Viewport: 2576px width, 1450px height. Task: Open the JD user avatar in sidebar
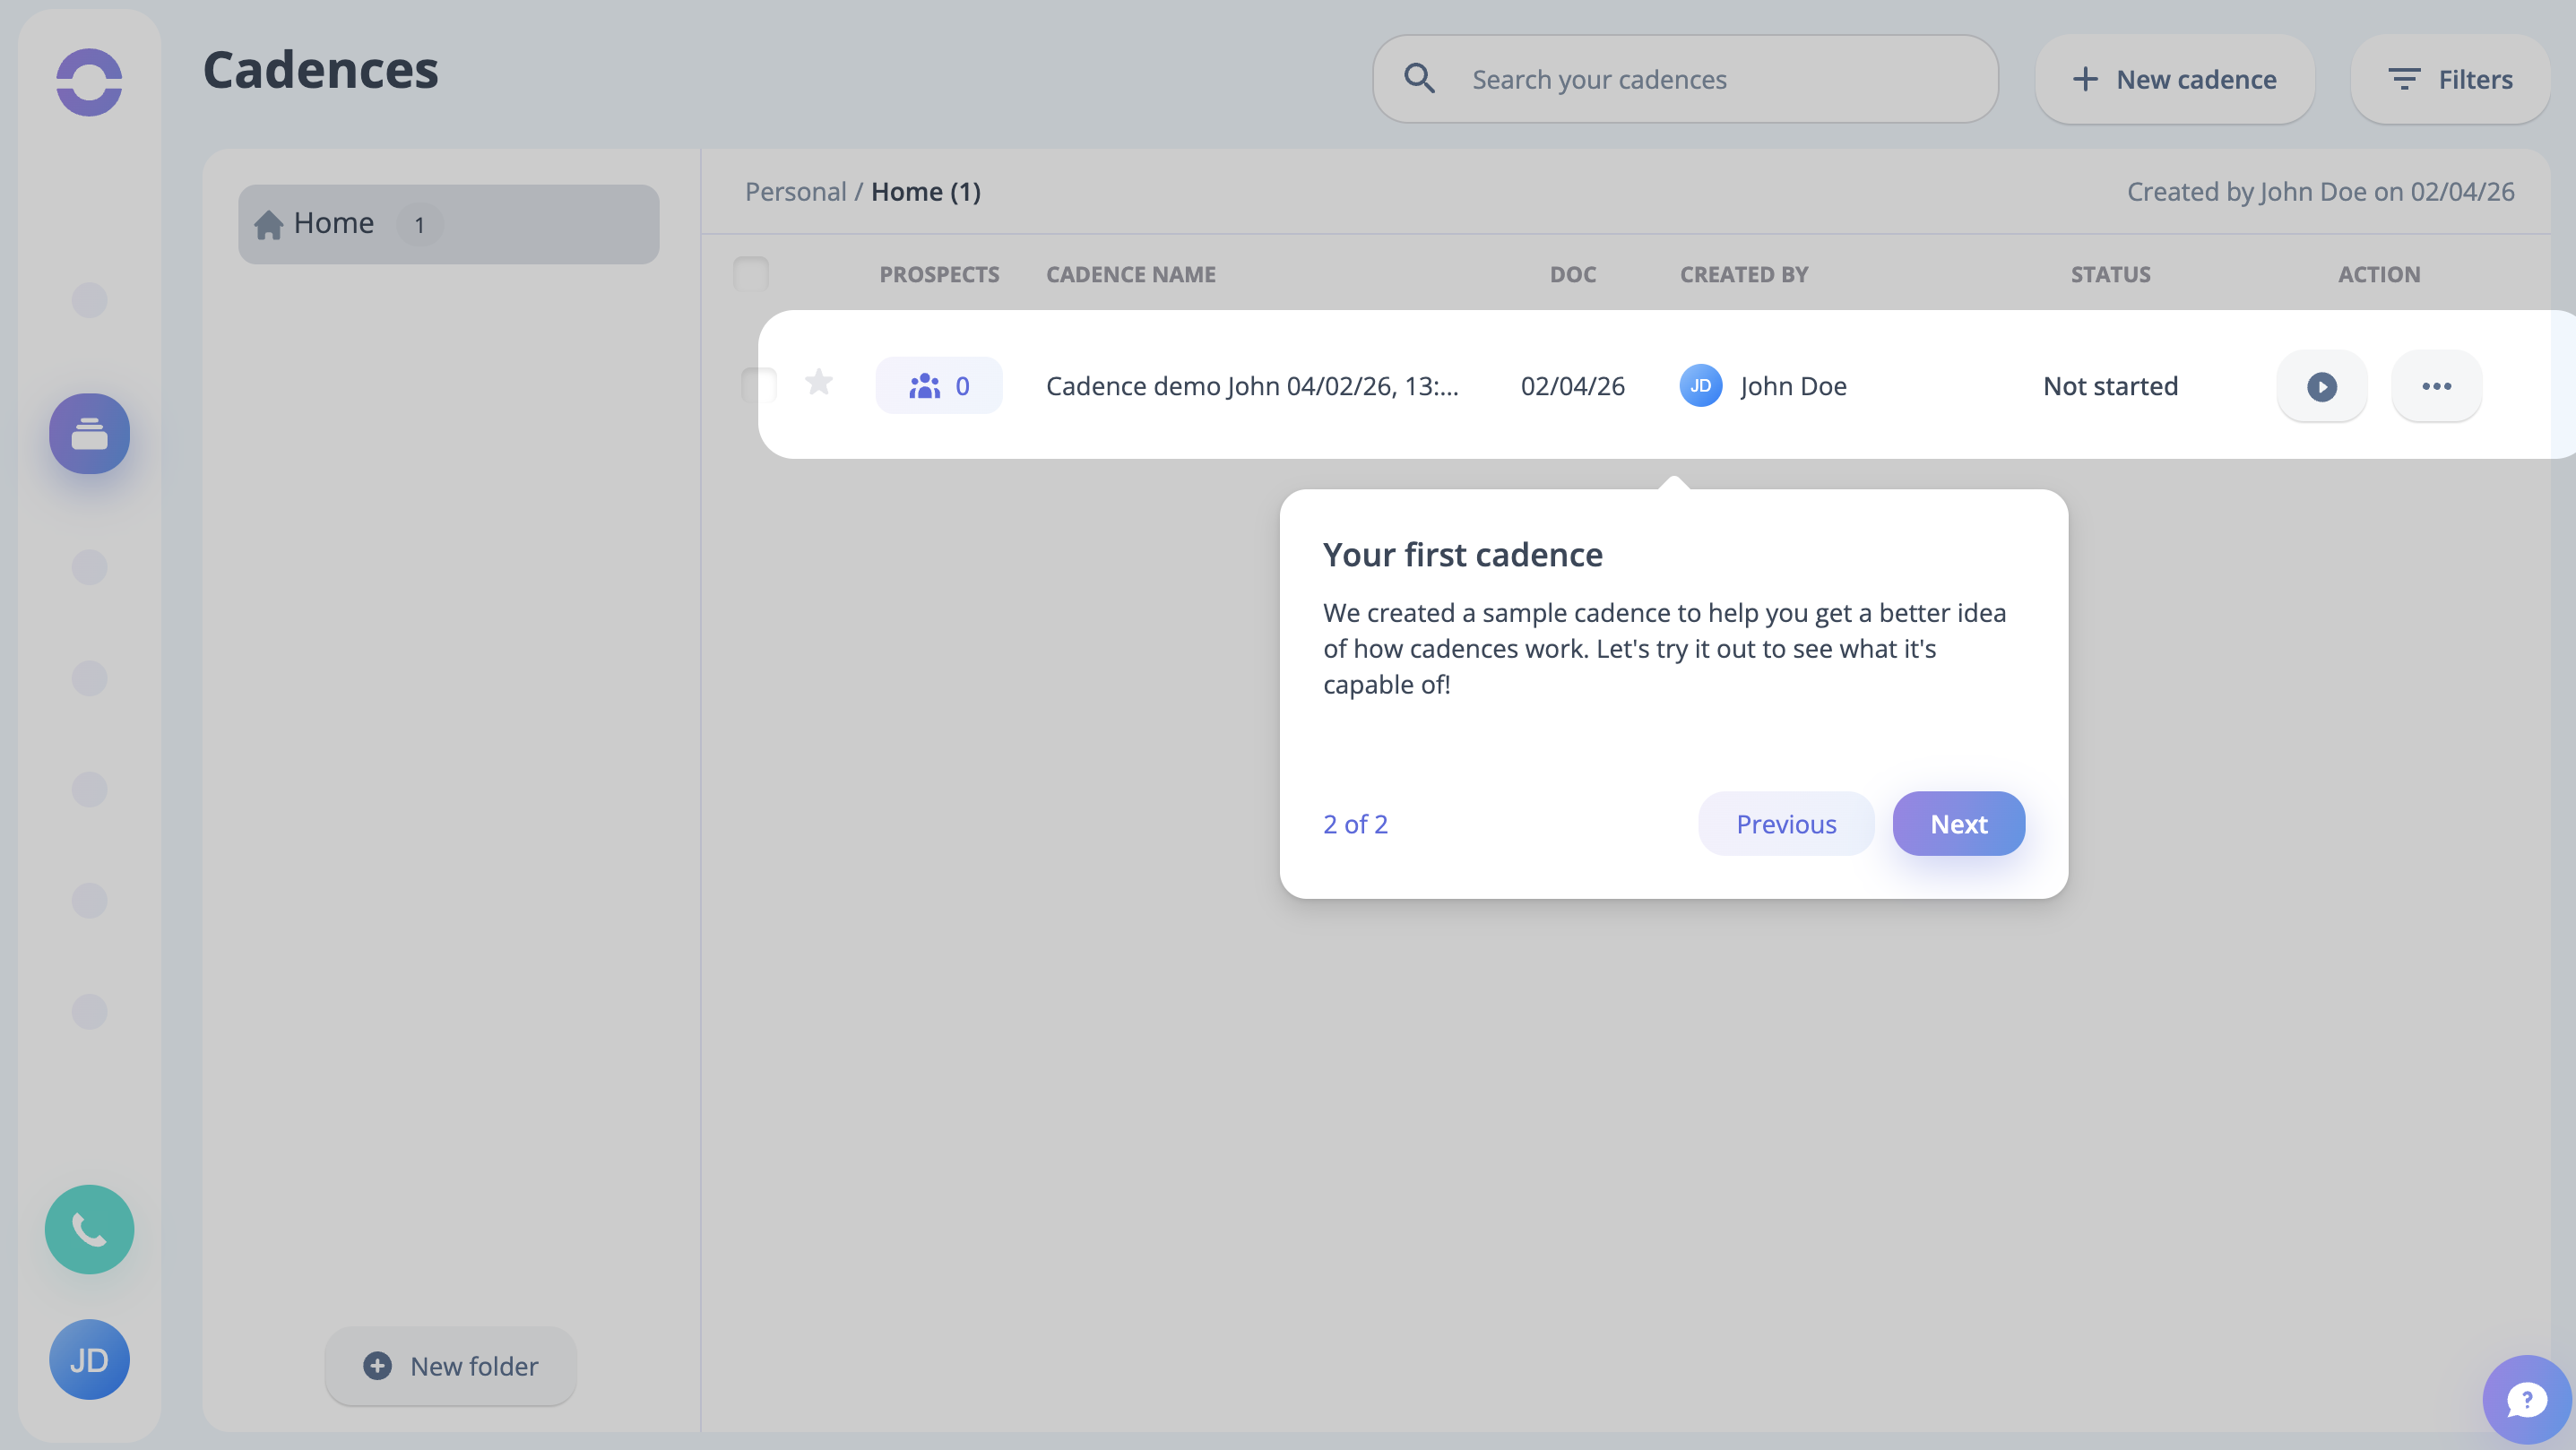[89, 1359]
